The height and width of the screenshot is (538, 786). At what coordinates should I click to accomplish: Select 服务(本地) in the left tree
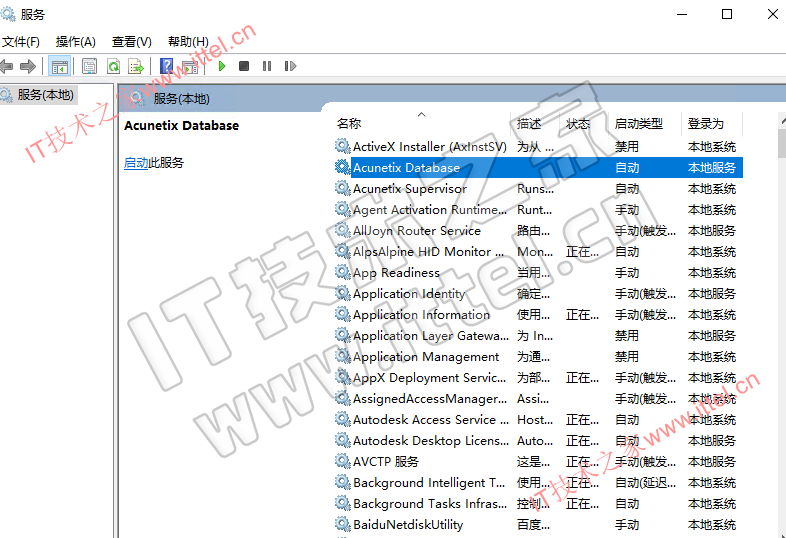pyautogui.click(x=46, y=95)
